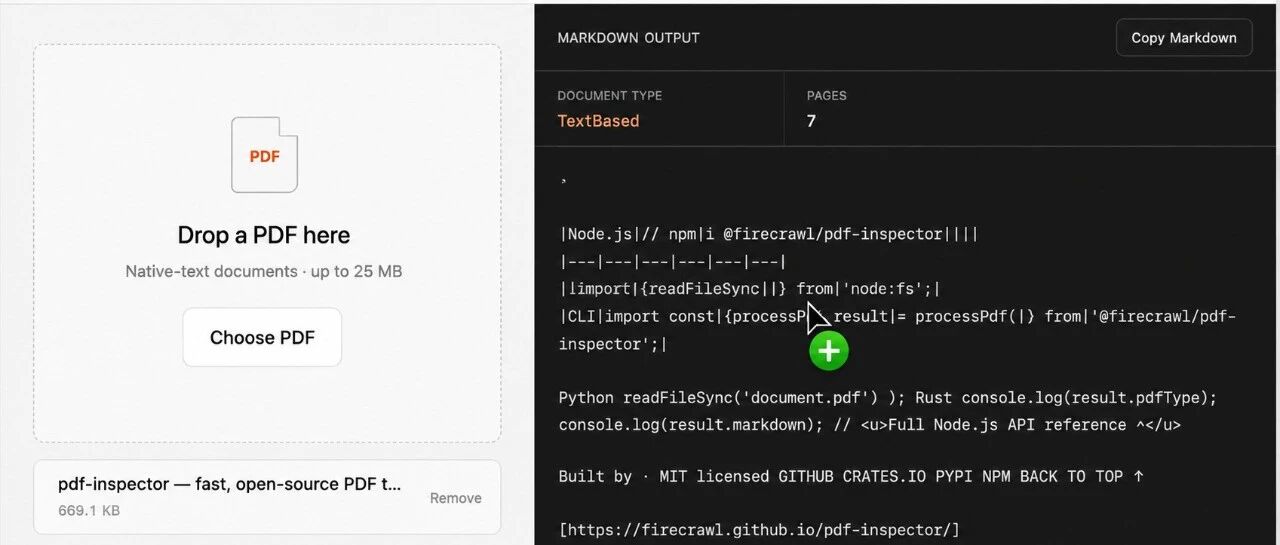This screenshot has height=545, width=1280.
Task: Remove the uploaded pdf-inspector file
Action: pos(456,498)
